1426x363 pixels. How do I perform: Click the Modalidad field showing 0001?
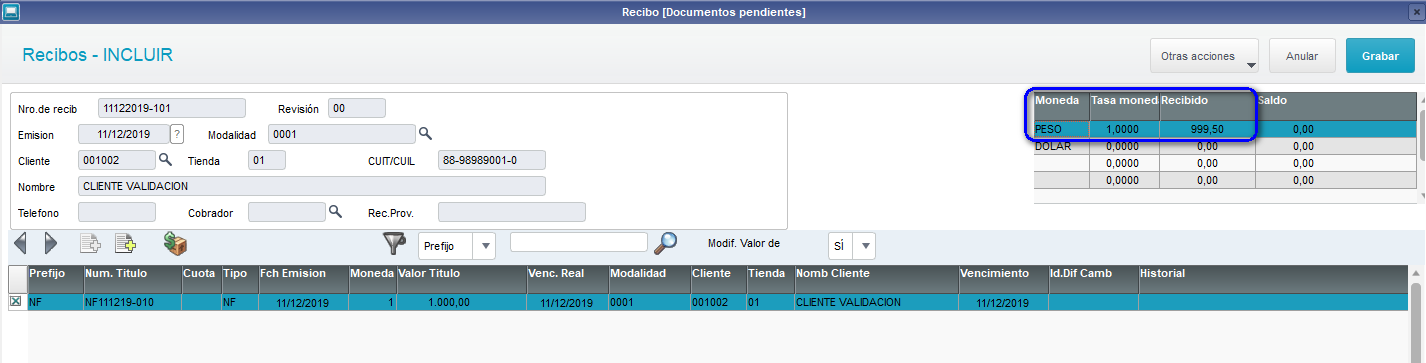(343, 134)
